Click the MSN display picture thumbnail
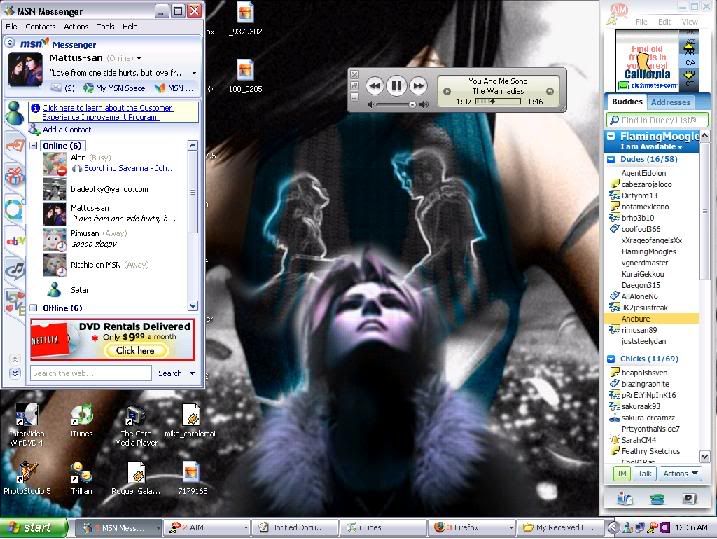The width and height of the screenshot is (717, 539). tap(26, 69)
